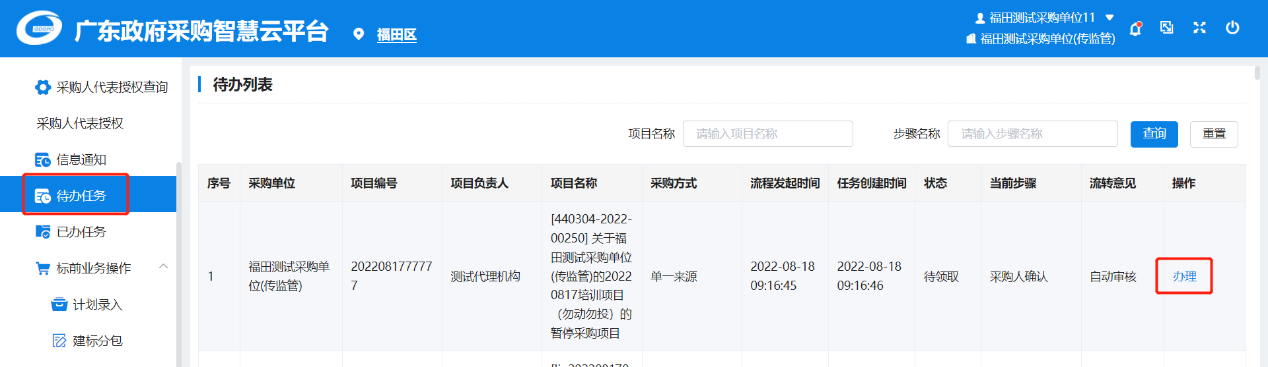The width and height of the screenshot is (1268, 367).
Task: Open 计划录入 submenu item
Action: pyautogui.click(x=97, y=304)
